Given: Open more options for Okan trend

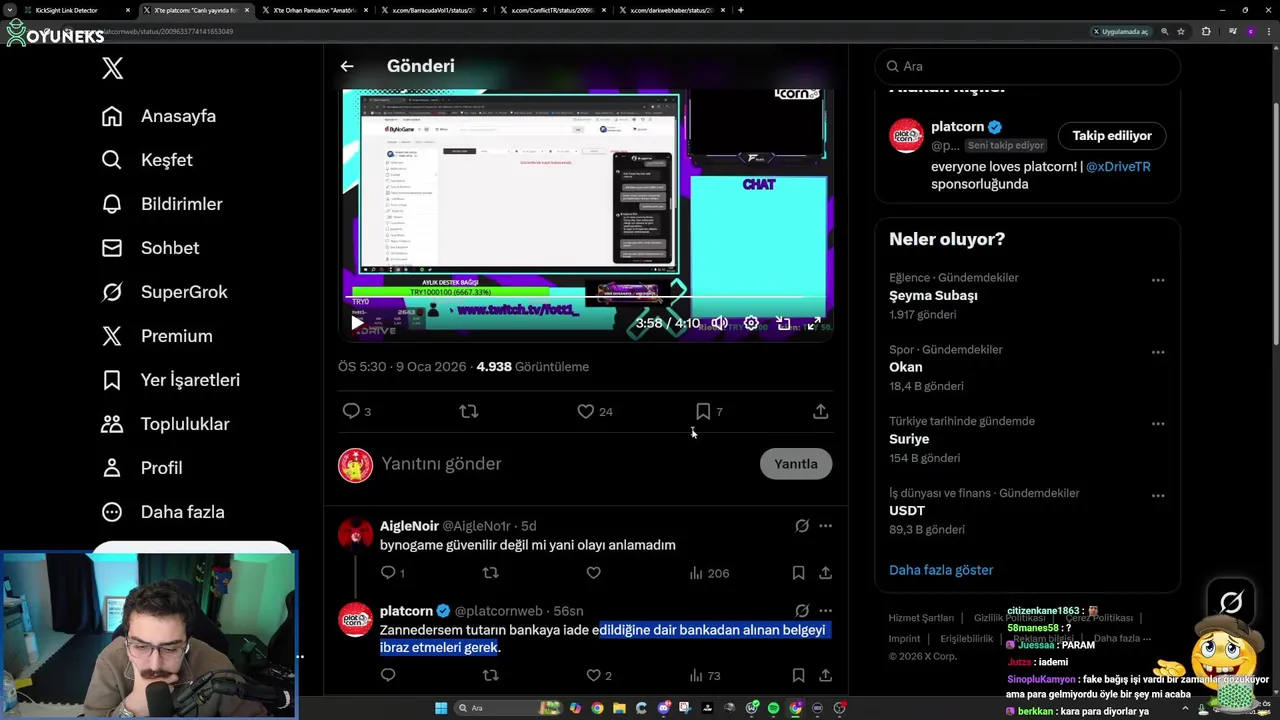Looking at the screenshot, I should (x=1158, y=352).
